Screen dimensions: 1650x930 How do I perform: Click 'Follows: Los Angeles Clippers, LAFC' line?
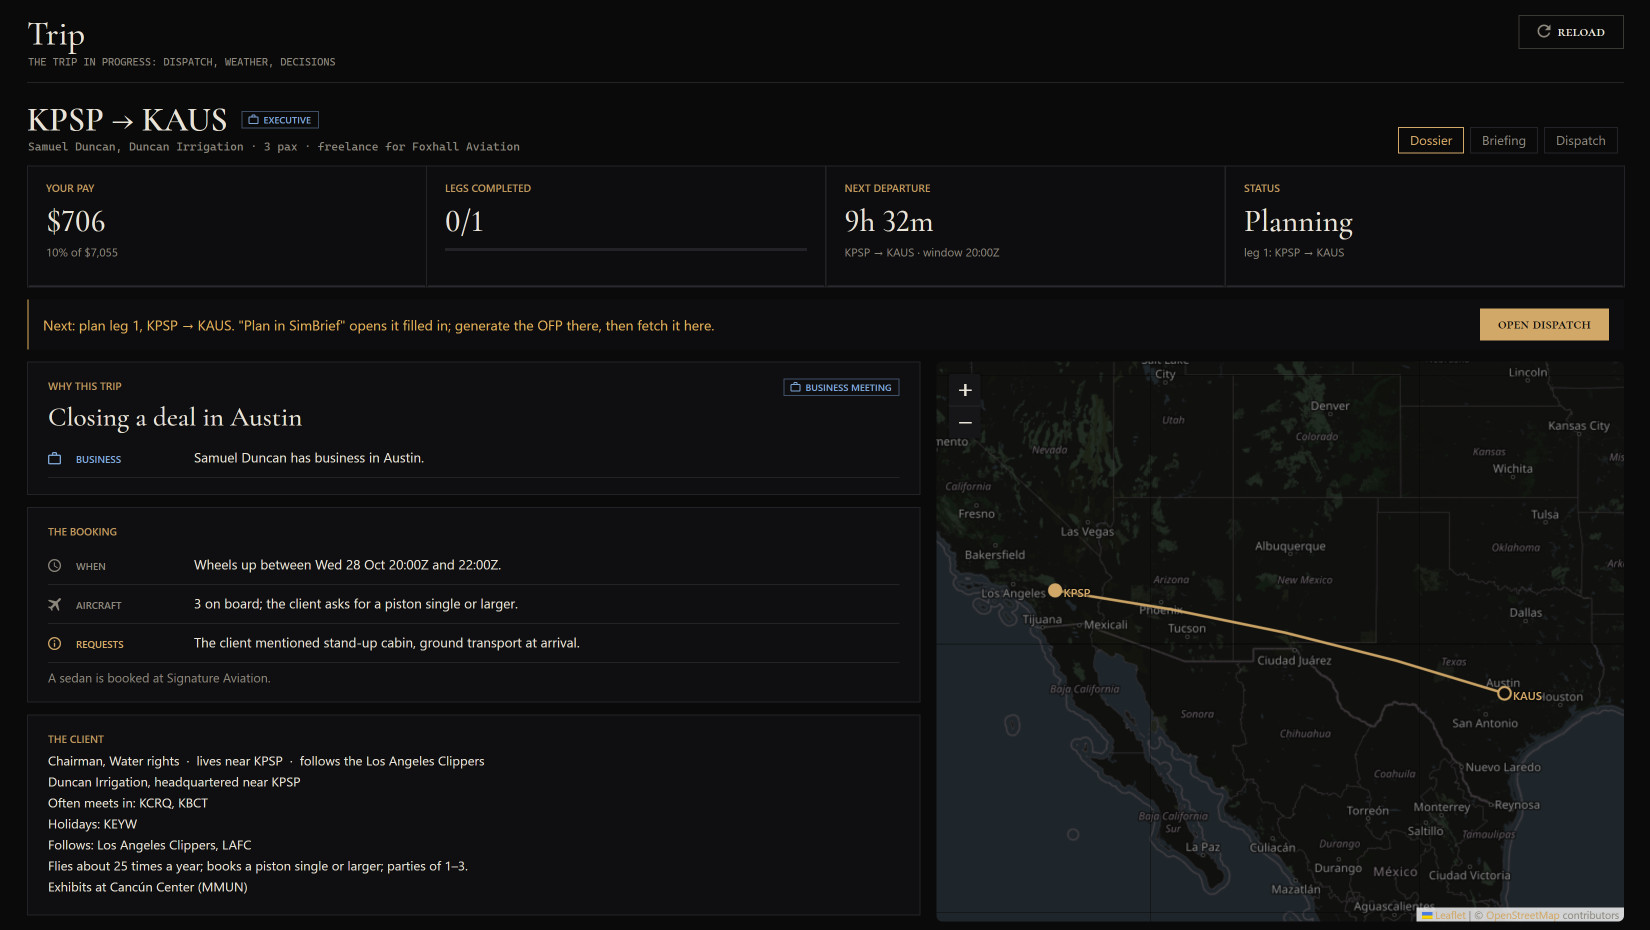pyautogui.click(x=150, y=845)
